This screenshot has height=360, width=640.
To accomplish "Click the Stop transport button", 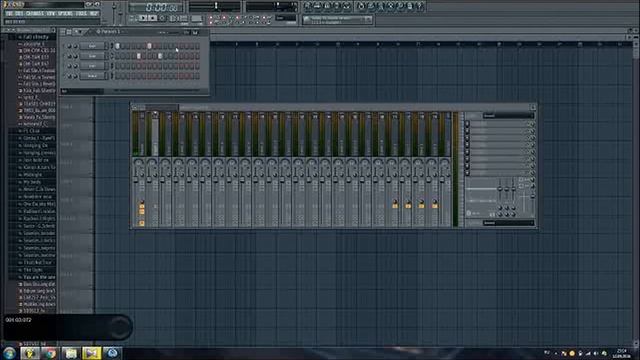I will tap(152, 18).
